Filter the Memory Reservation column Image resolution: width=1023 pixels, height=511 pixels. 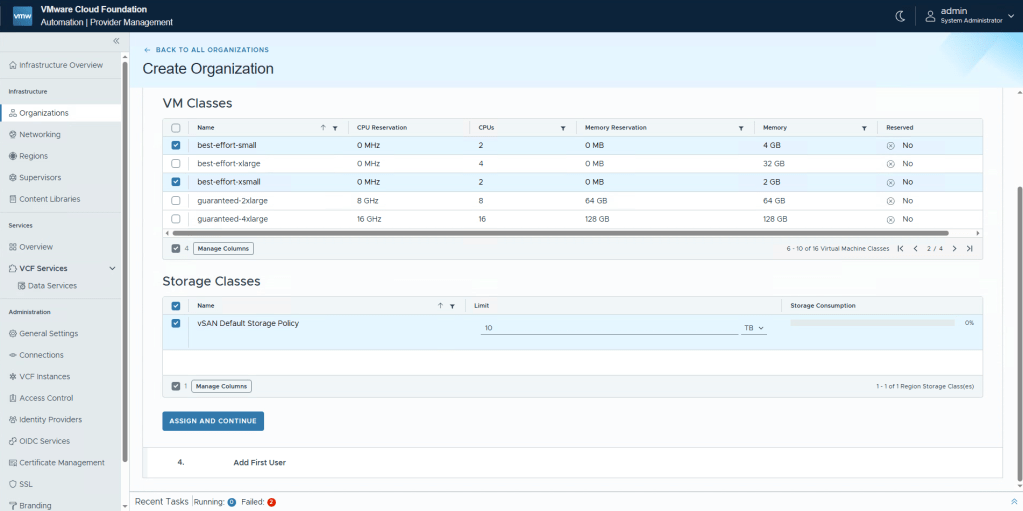(x=740, y=128)
